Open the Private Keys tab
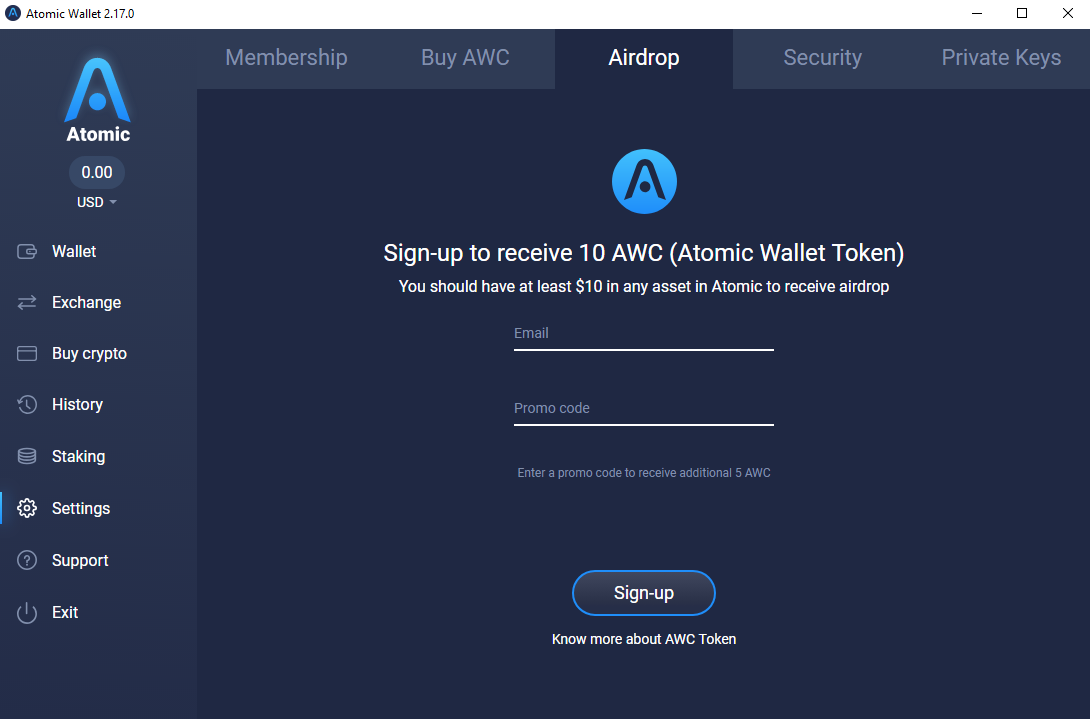 (x=1001, y=58)
